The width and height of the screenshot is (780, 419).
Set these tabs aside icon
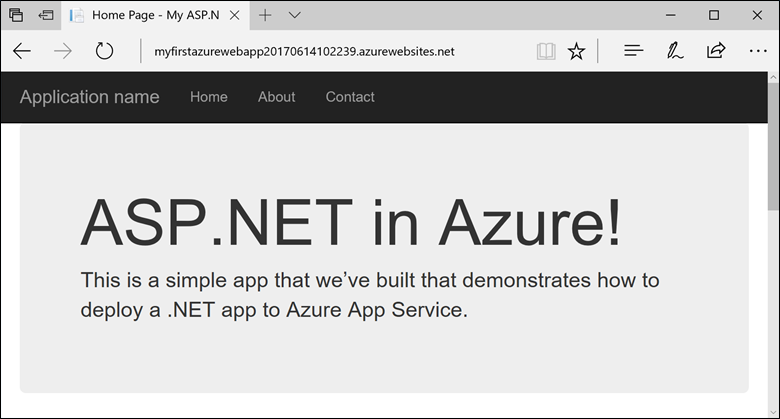tap(46, 15)
